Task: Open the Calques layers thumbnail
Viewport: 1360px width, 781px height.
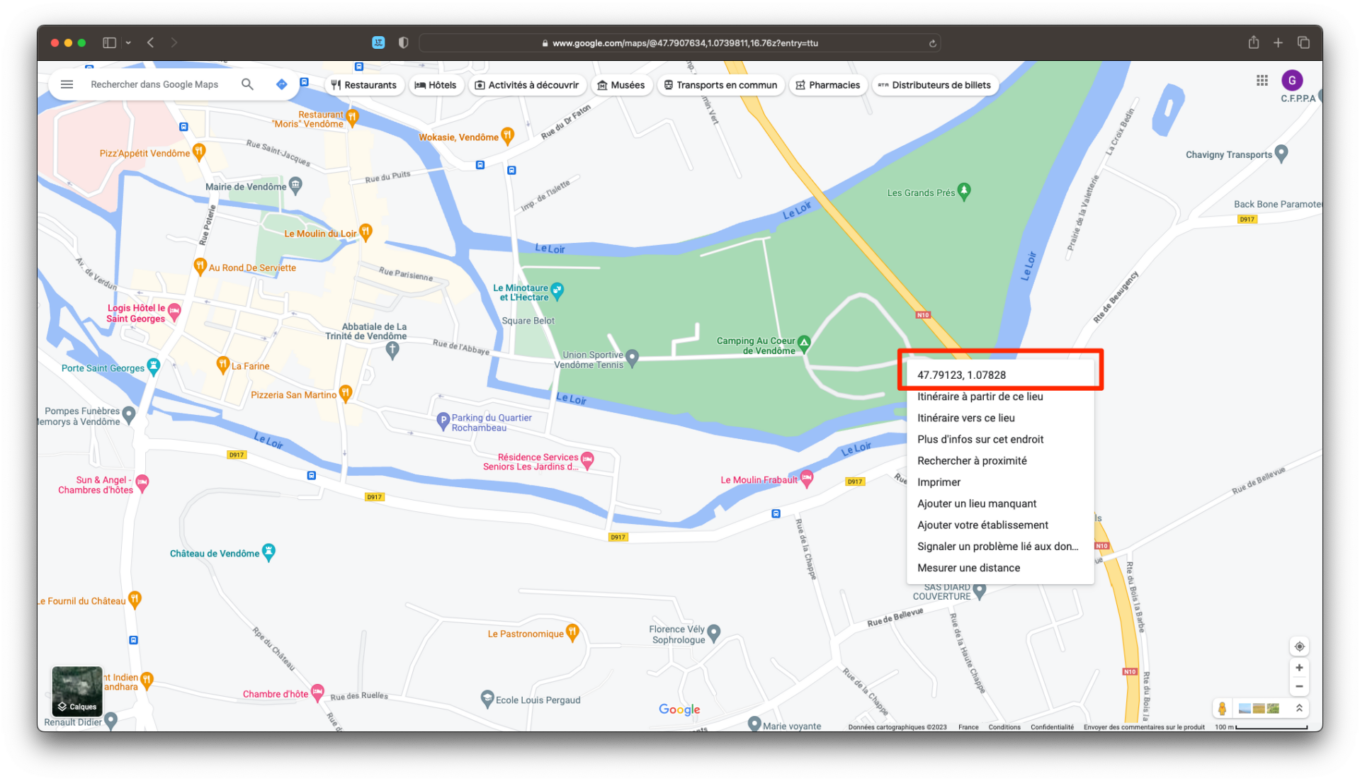Action: [77, 691]
